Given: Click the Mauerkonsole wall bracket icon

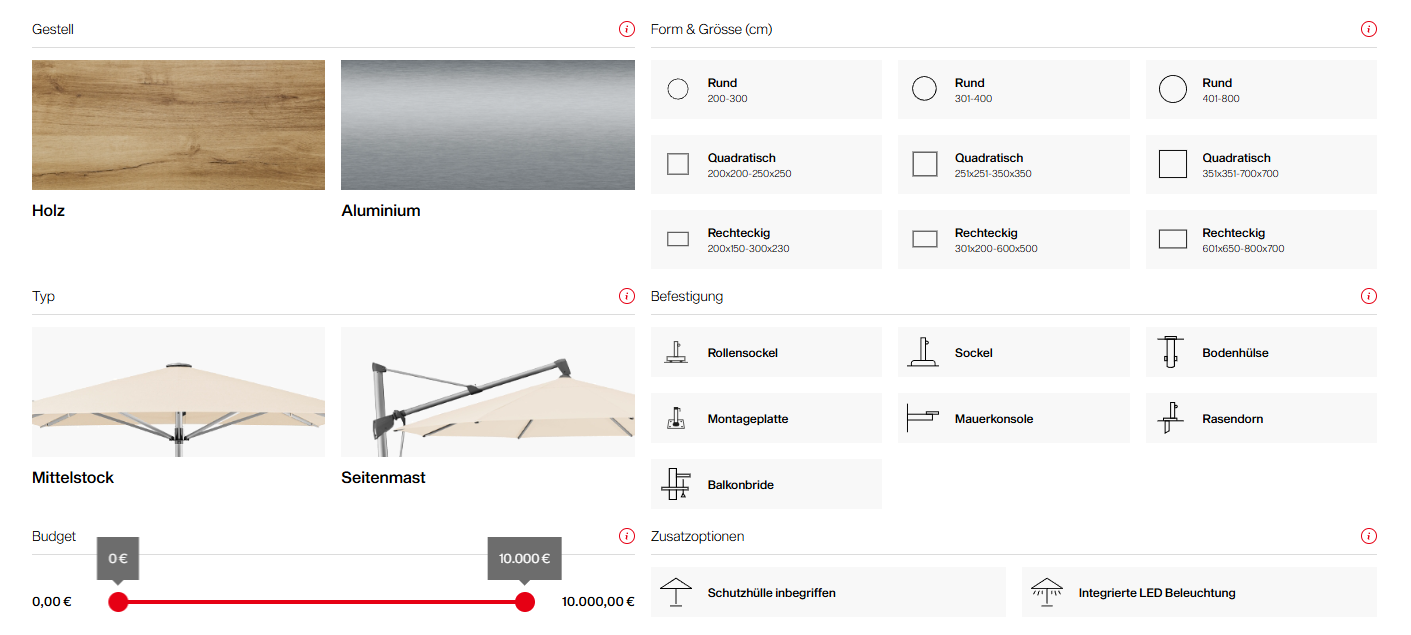Looking at the screenshot, I should point(924,418).
